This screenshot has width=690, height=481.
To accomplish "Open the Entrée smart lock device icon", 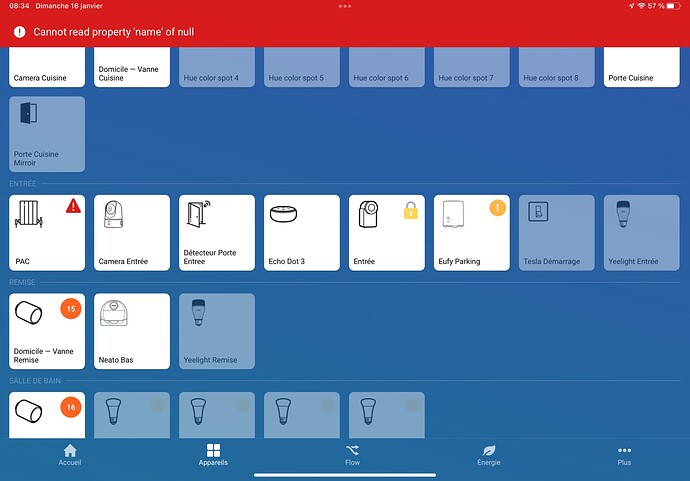I will click(368, 214).
